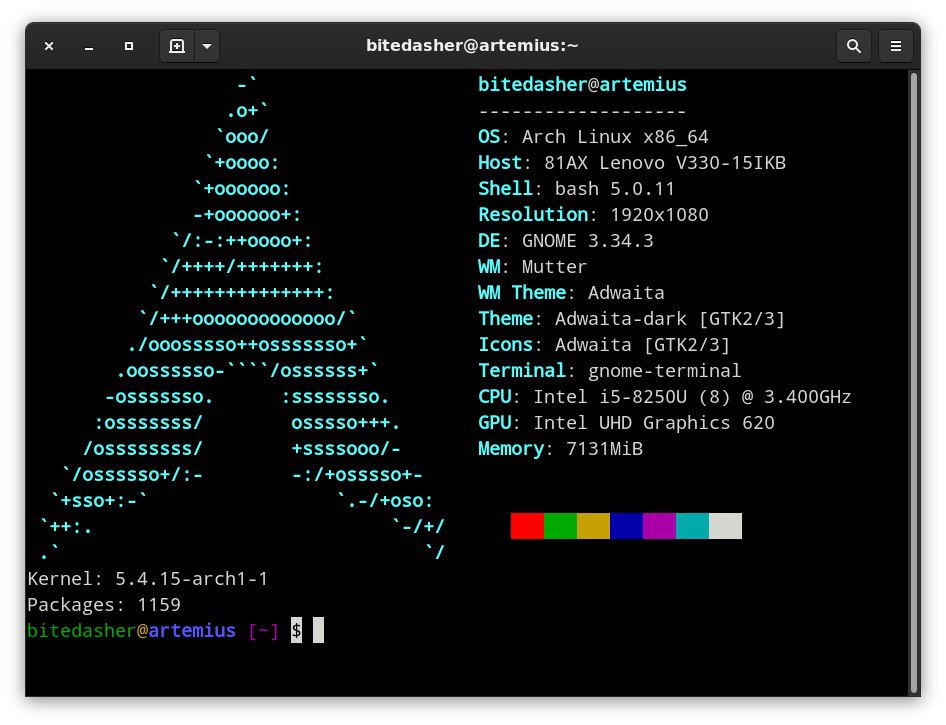Click the blue artemius hostname in prompt

pyautogui.click(x=192, y=630)
